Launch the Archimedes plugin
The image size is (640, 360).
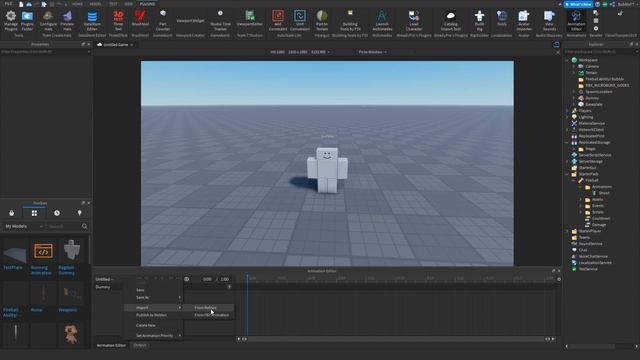click(382, 20)
